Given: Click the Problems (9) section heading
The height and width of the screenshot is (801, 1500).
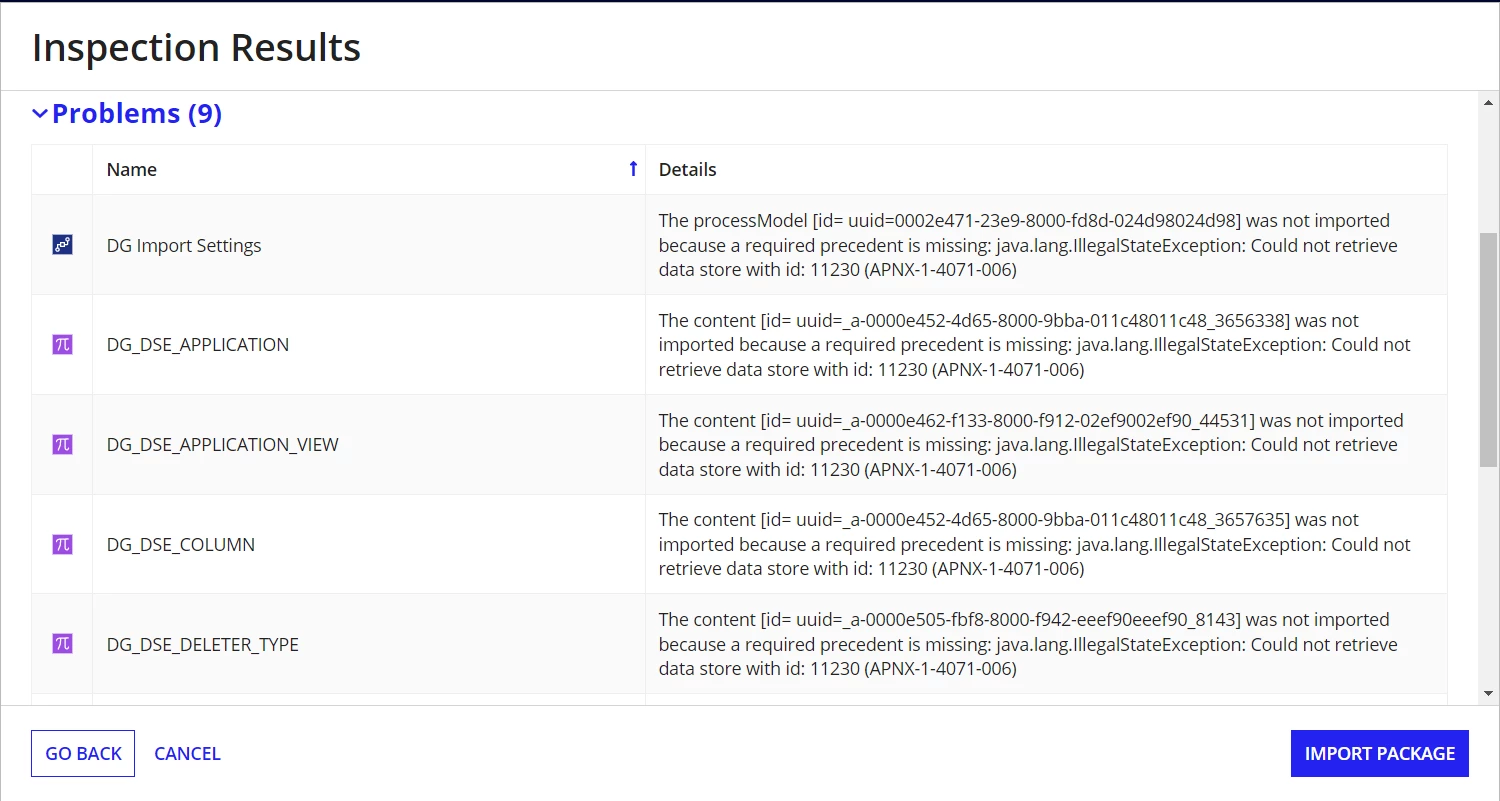Looking at the screenshot, I should tap(136, 114).
